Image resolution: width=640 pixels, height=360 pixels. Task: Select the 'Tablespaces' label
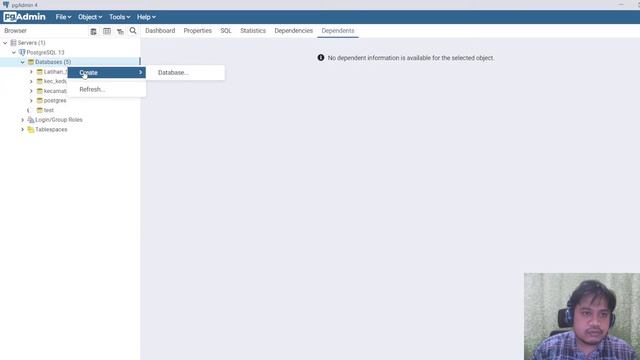(x=51, y=129)
